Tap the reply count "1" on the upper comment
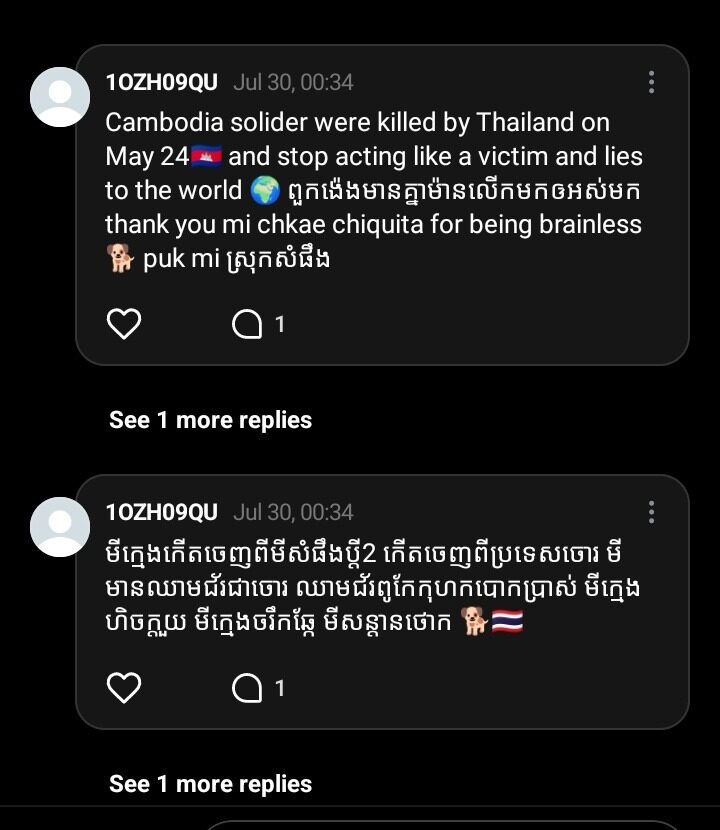720x830 pixels. pyautogui.click(x=280, y=324)
